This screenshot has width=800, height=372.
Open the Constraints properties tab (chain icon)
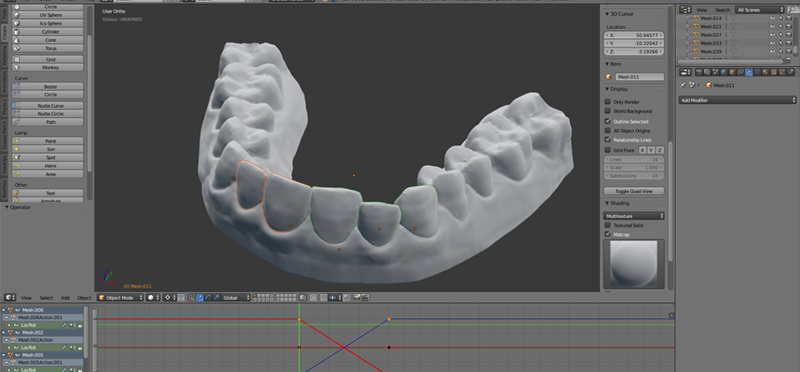(x=740, y=72)
